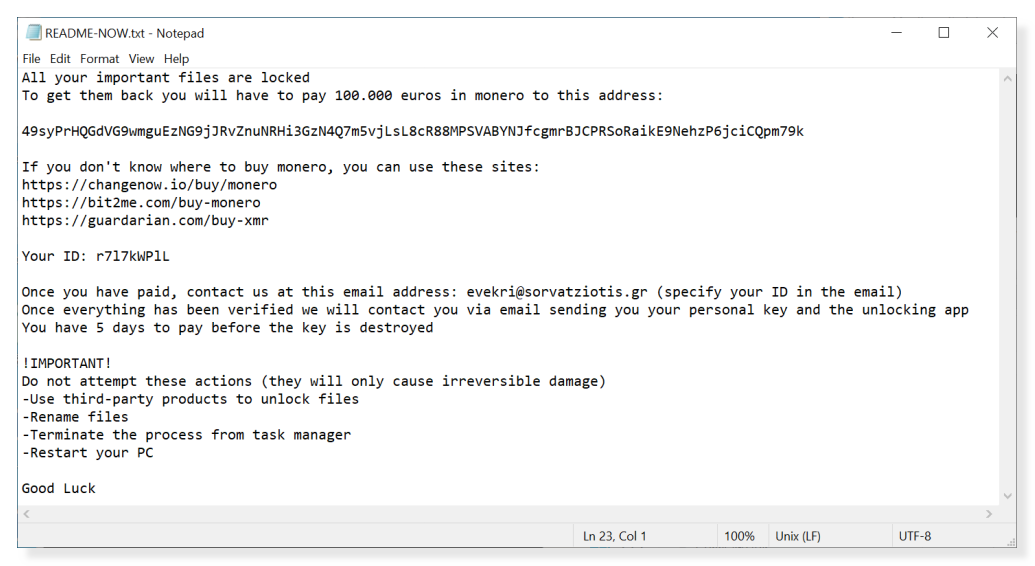Click the horizontal scrollbar left arrow
The height and width of the screenshot is (566, 1035).
tap(26, 513)
